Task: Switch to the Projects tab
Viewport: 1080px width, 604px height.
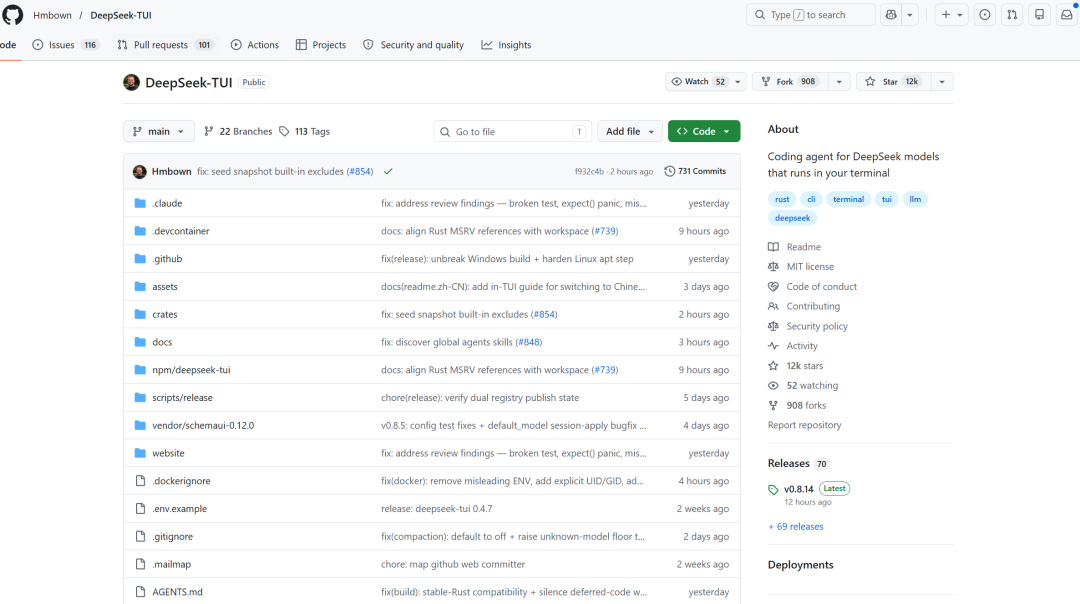Action: 321,45
